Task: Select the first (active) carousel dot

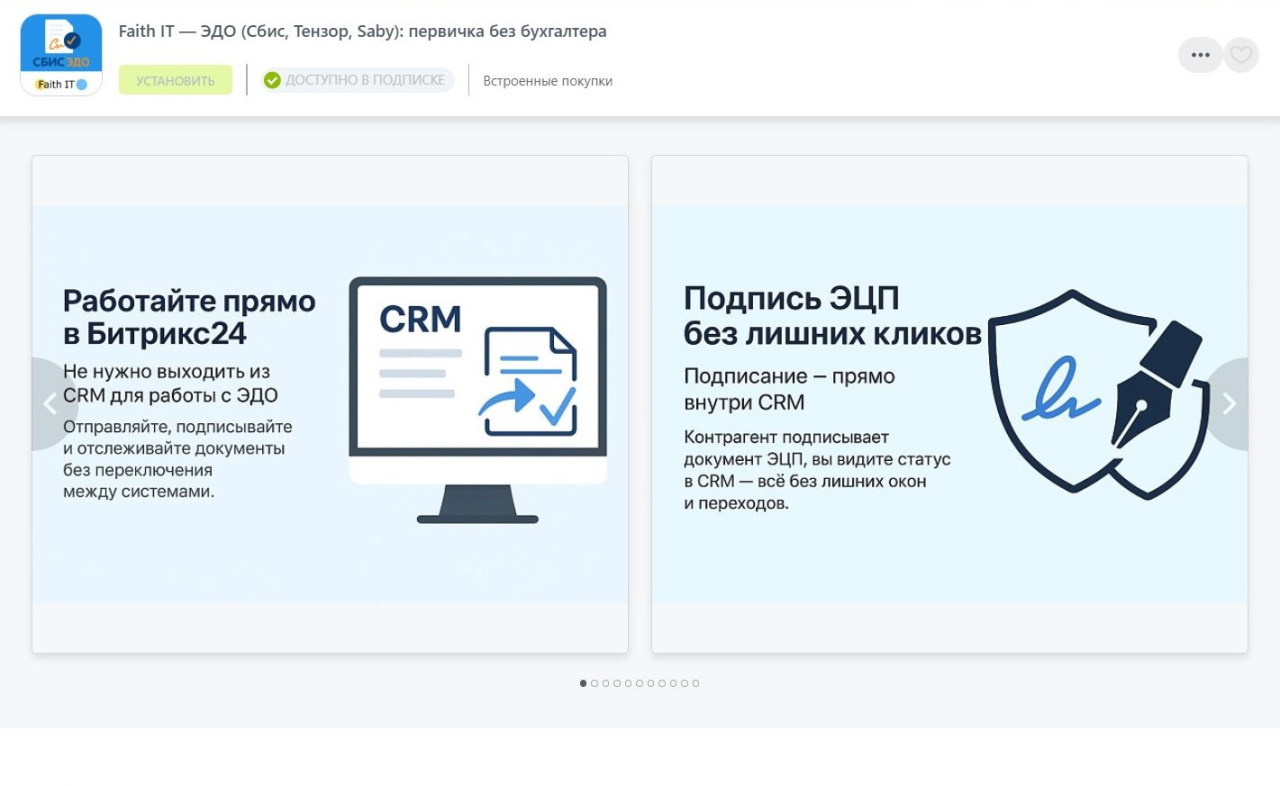Action: click(583, 683)
